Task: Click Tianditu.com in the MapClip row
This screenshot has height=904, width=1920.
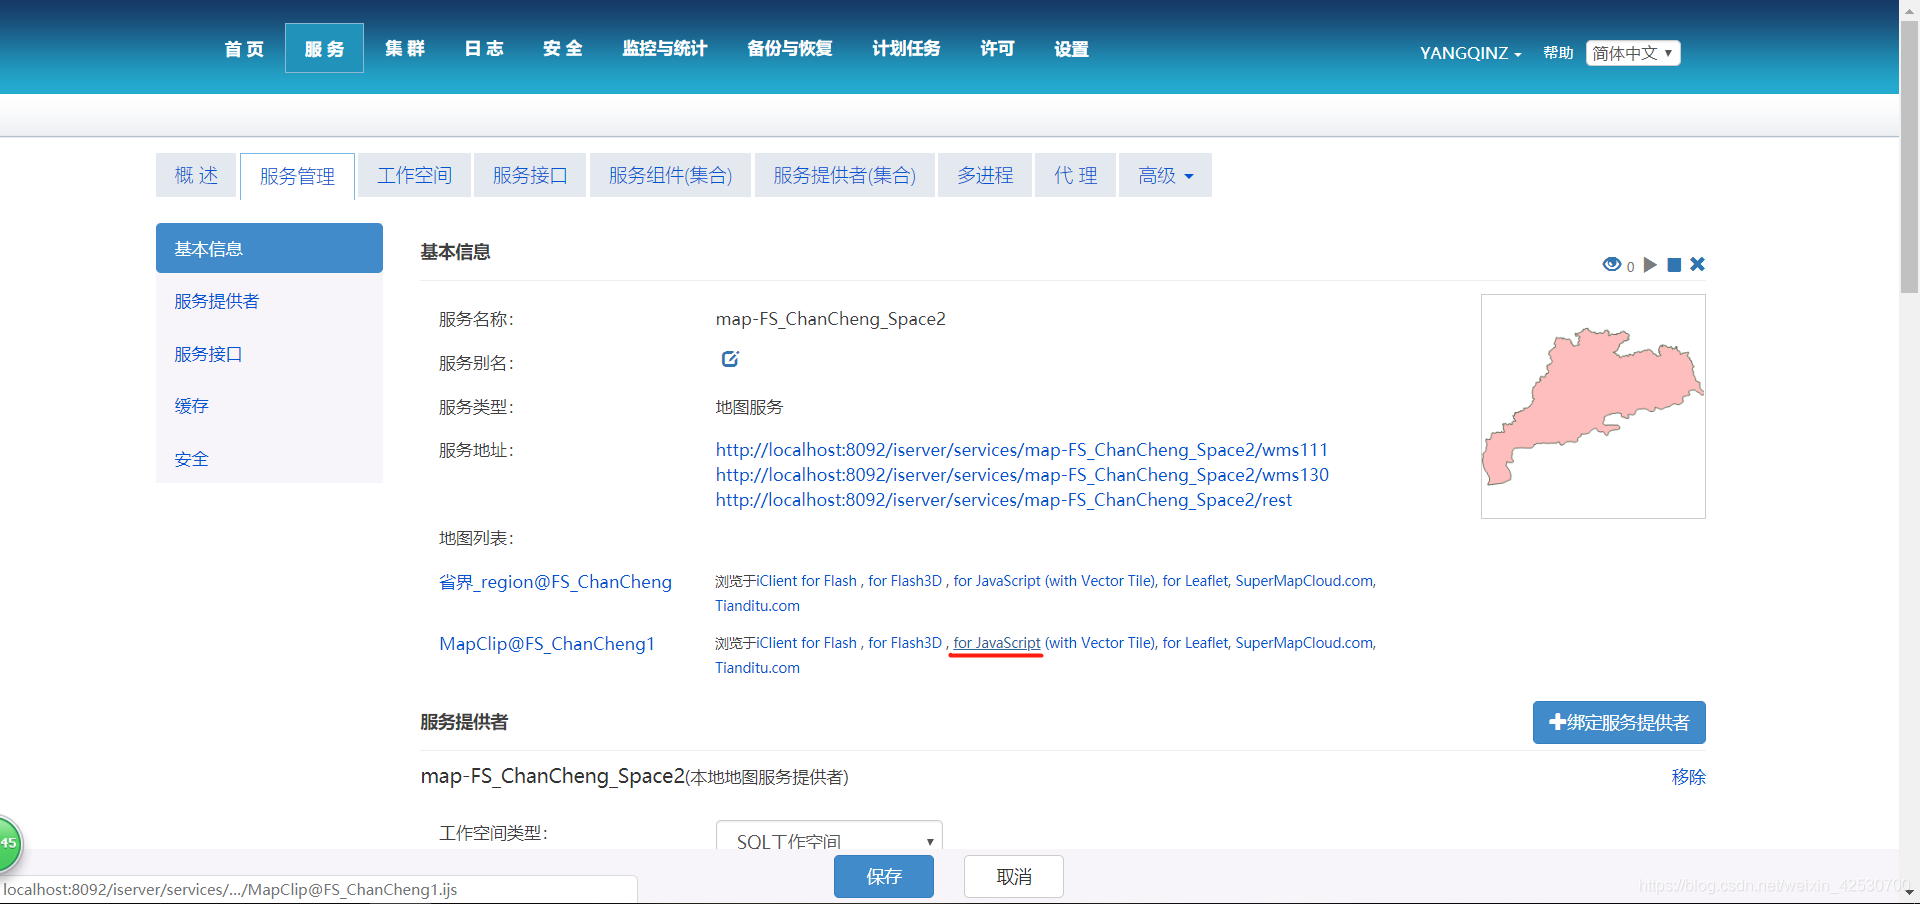Action: point(757,668)
